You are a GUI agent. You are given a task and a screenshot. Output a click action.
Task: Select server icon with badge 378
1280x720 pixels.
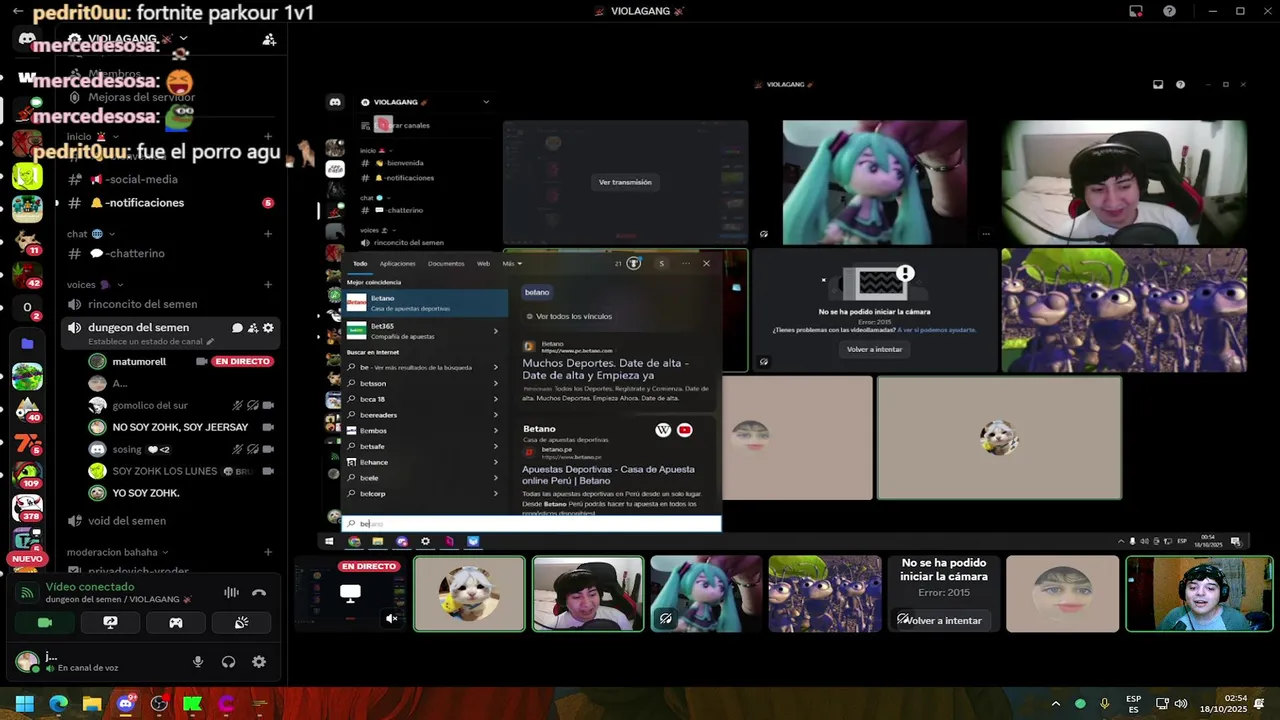27,508
